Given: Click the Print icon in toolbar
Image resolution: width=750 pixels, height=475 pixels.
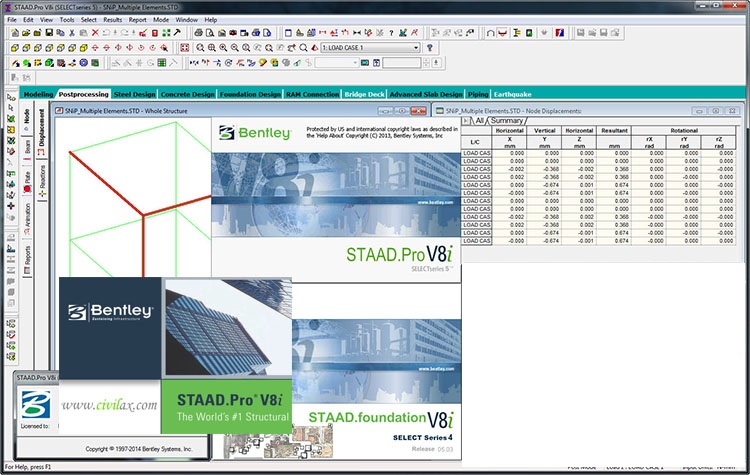Looking at the screenshot, I should coord(199,33).
